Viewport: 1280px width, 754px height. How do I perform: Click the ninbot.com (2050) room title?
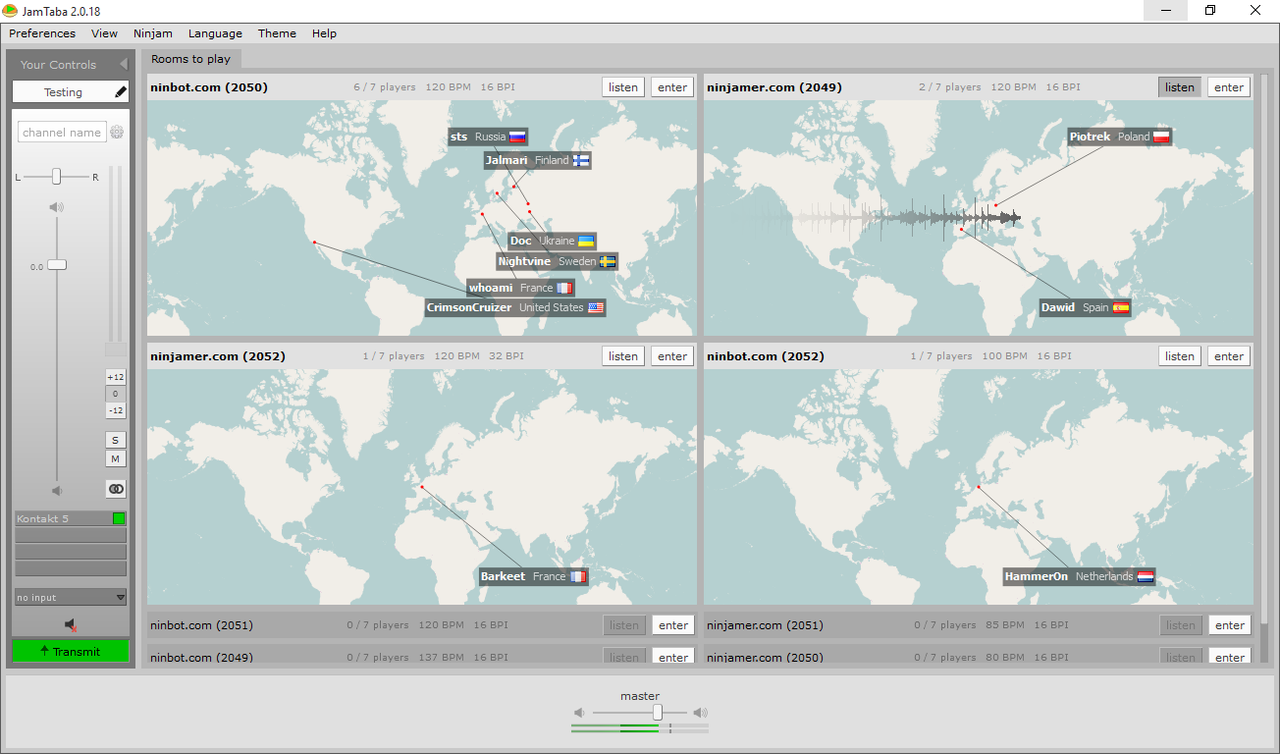209,87
